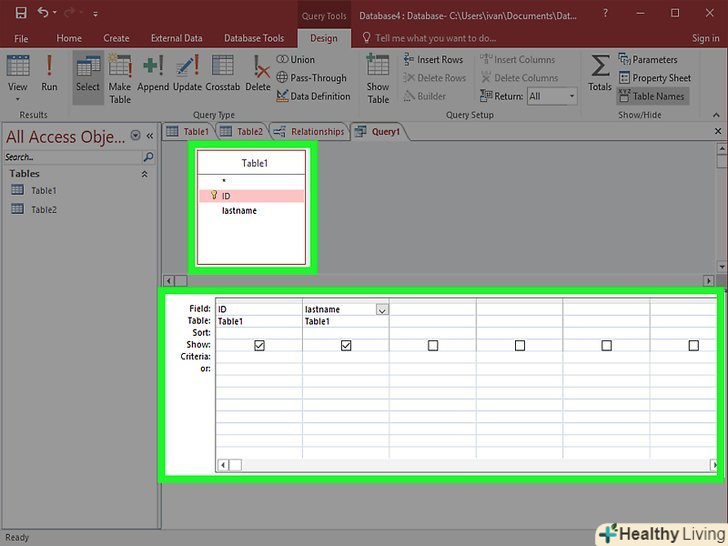Toggle the Totals row icon

(600, 73)
